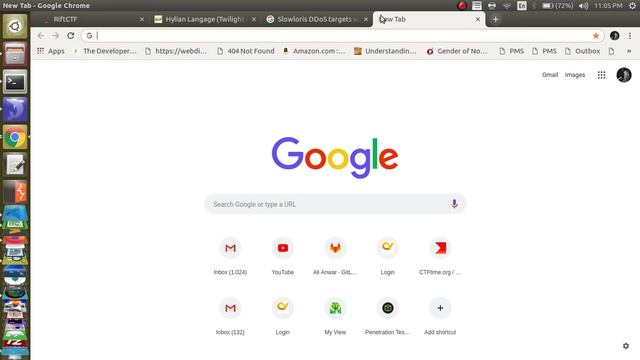The width and height of the screenshot is (640, 360).
Task: Open The Developer... bookmark
Action: click(104, 51)
